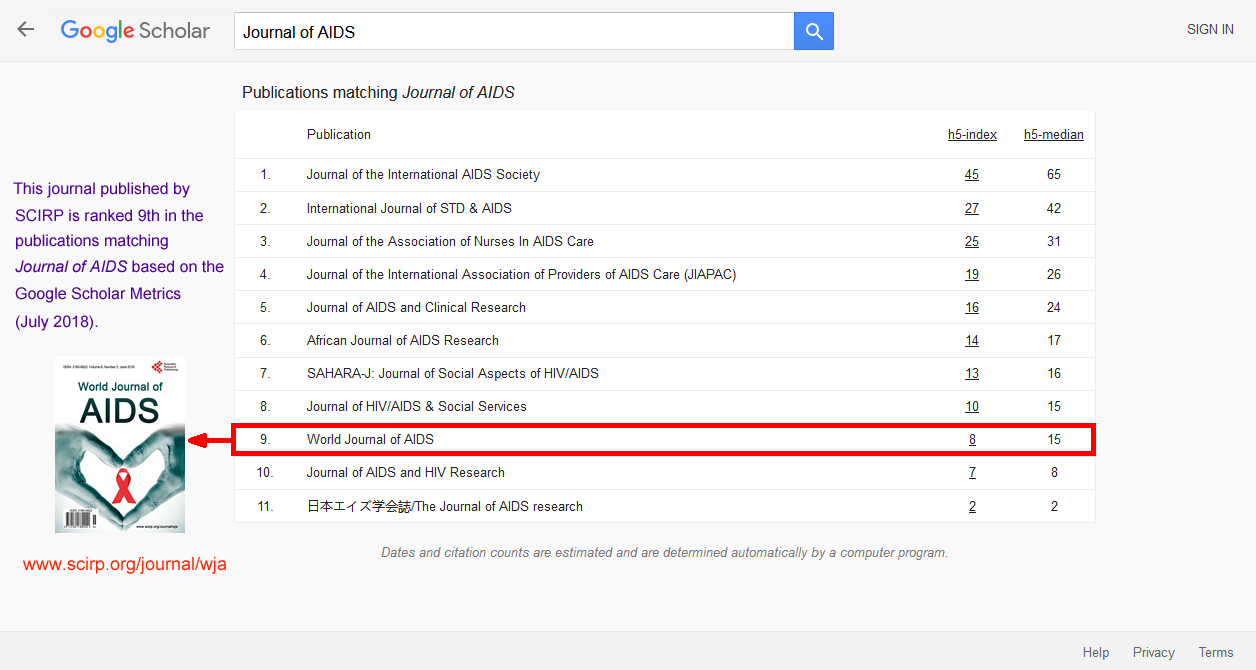
Task: Click h5-median value 42
Action: point(1054,209)
